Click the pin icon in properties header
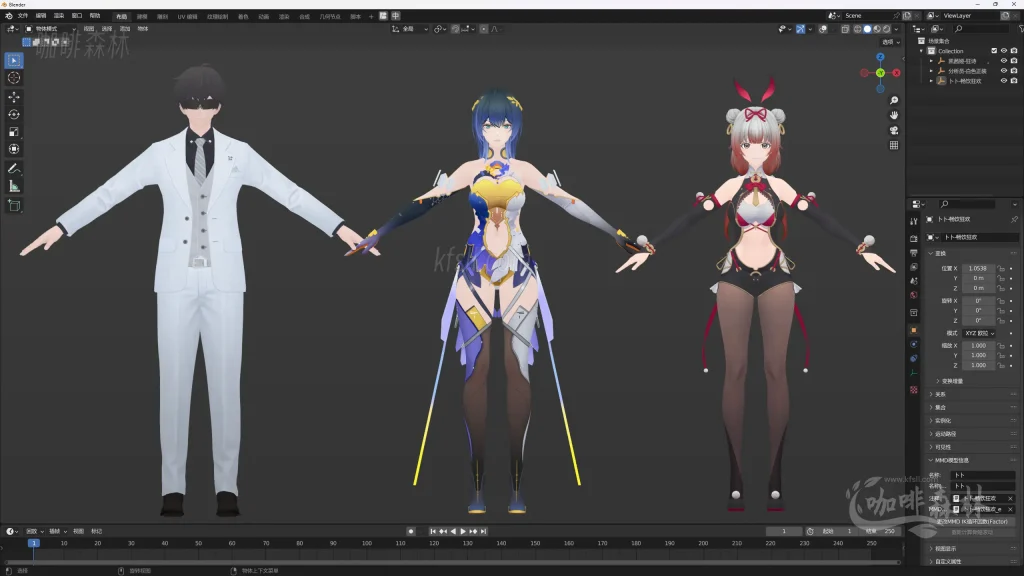Screen dimensions: 1024x576 (x=1014, y=219)
